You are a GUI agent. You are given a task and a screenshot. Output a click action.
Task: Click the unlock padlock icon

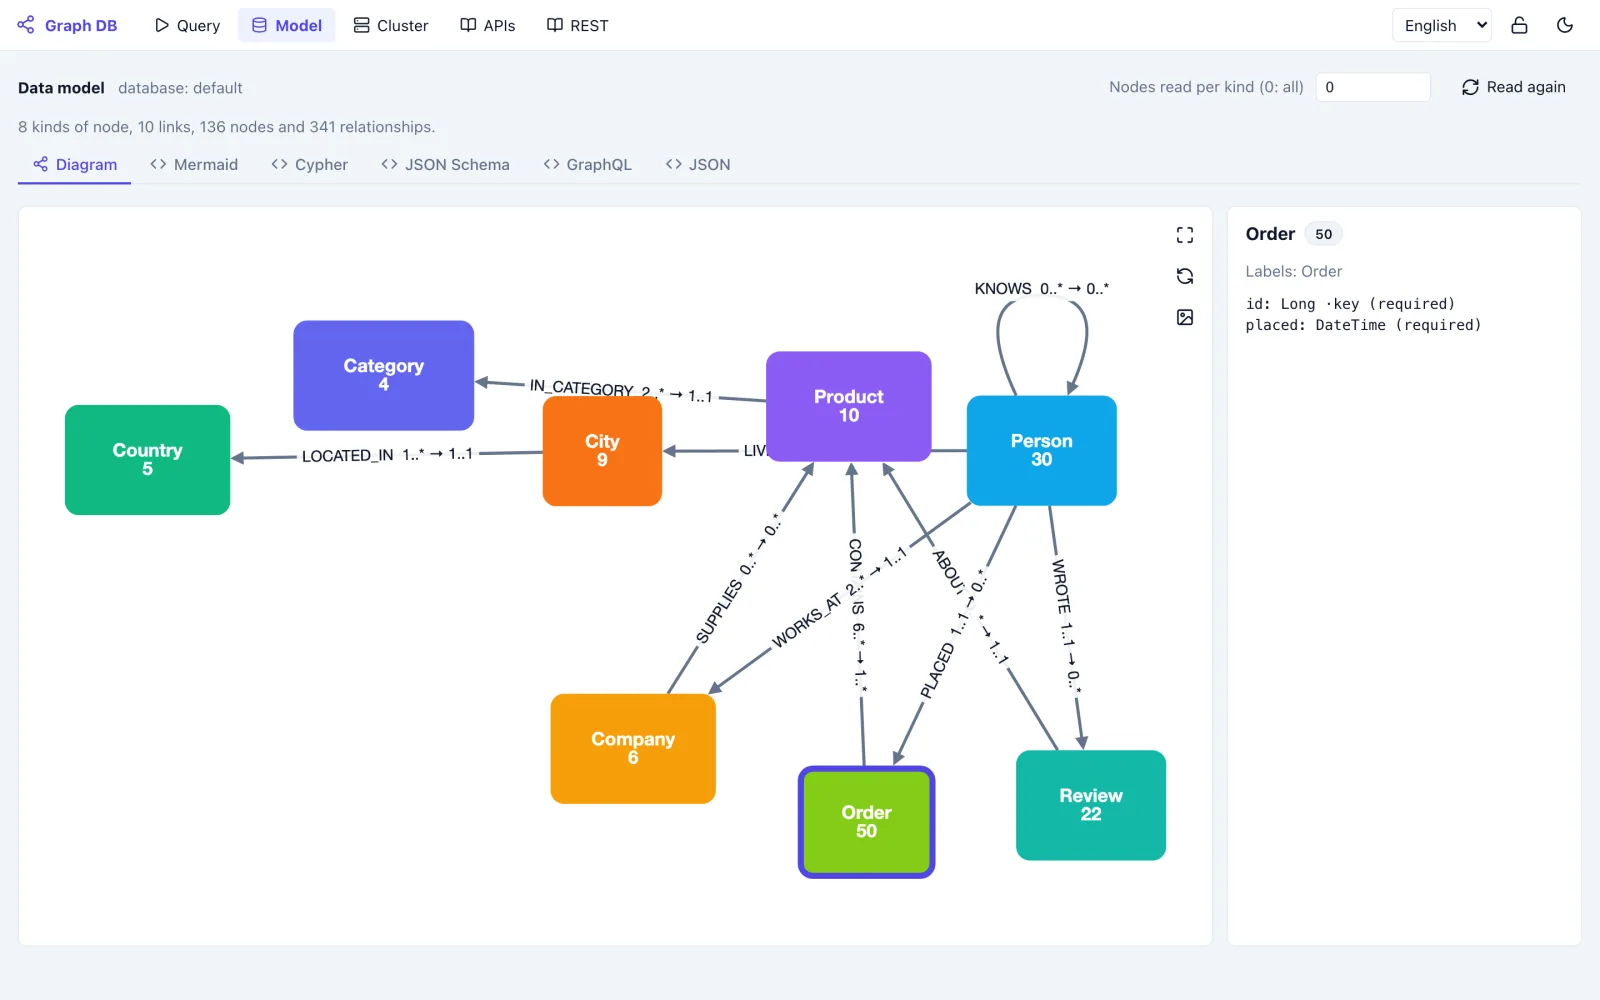1519,25
